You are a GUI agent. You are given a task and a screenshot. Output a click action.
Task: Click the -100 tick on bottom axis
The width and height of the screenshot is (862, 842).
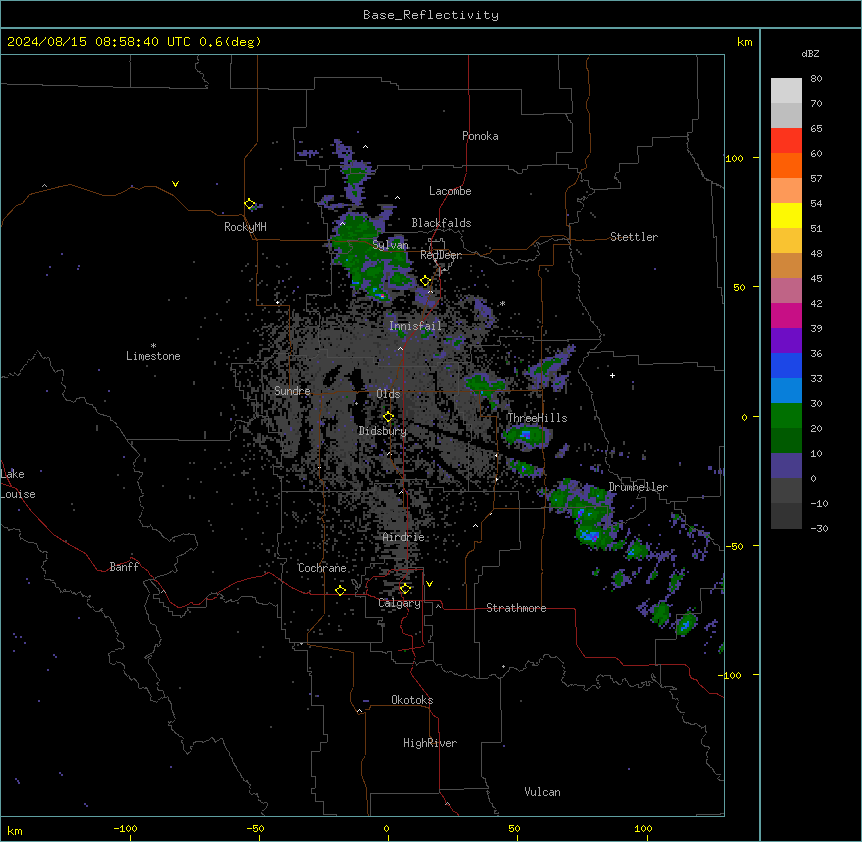[x=125, y=828]
